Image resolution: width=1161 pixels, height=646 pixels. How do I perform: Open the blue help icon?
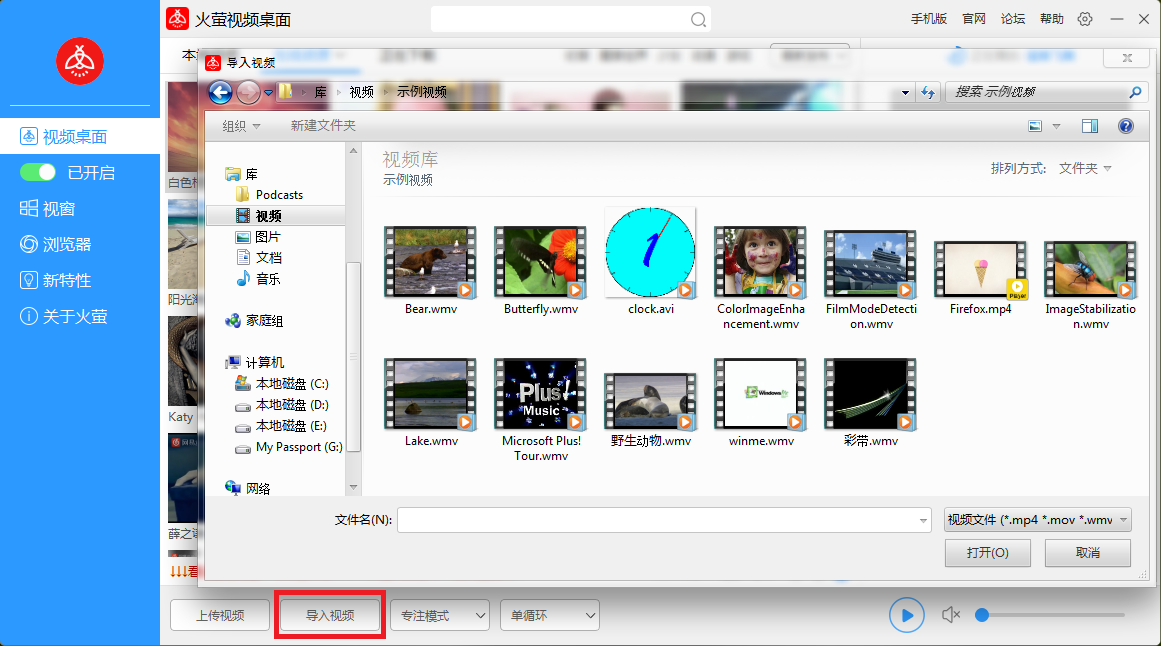click(x=1125, y=126)
